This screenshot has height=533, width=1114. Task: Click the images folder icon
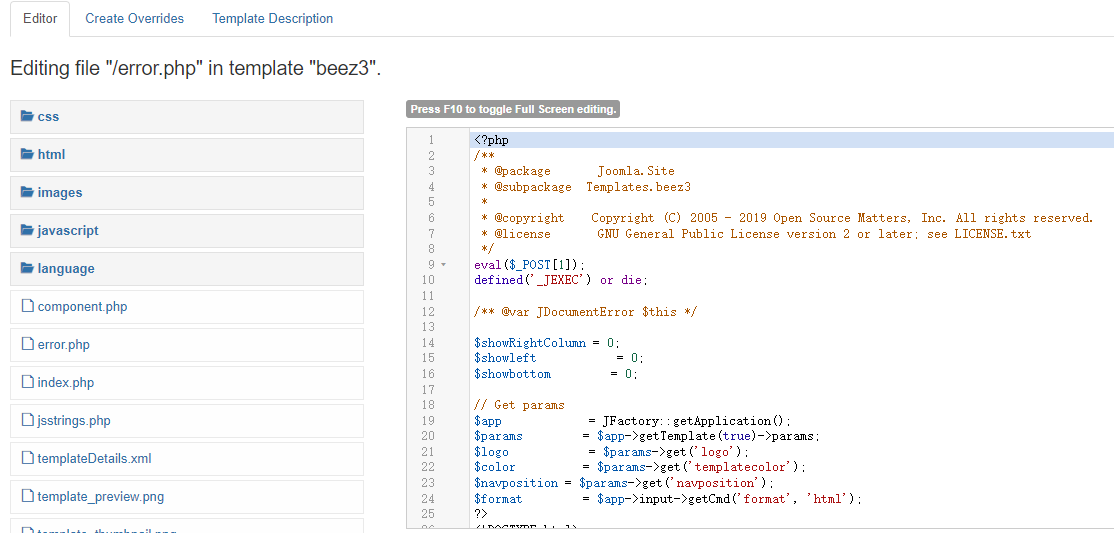point(27,193)
